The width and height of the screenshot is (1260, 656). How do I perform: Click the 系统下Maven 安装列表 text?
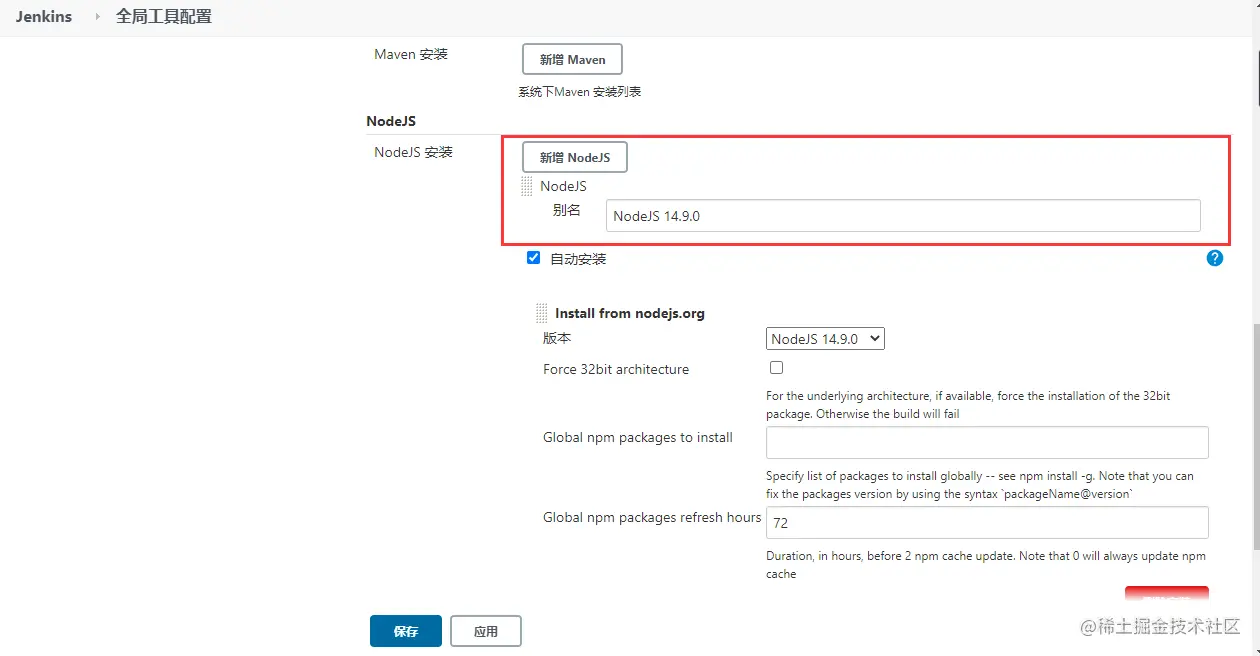[x=579, y=92]
